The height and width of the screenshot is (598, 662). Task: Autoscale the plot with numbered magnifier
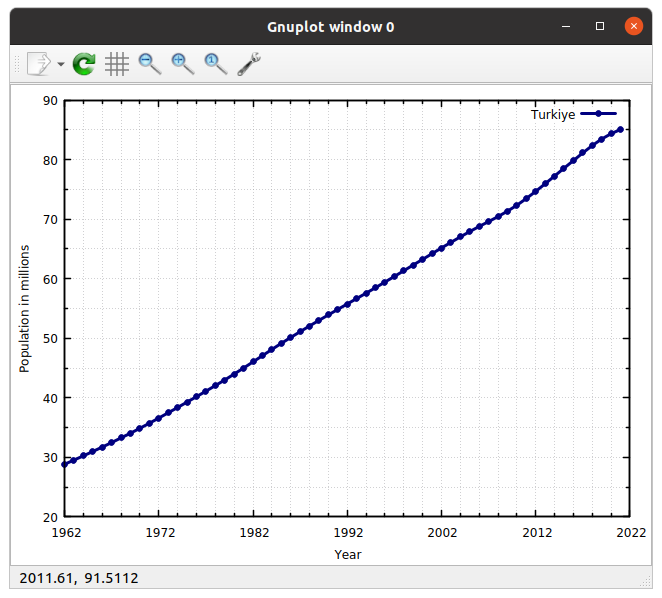point(215,64)
